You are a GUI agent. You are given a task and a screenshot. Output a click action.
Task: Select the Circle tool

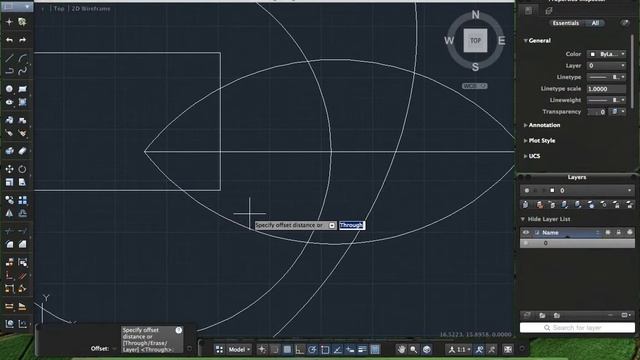click(x=9, y=89)
